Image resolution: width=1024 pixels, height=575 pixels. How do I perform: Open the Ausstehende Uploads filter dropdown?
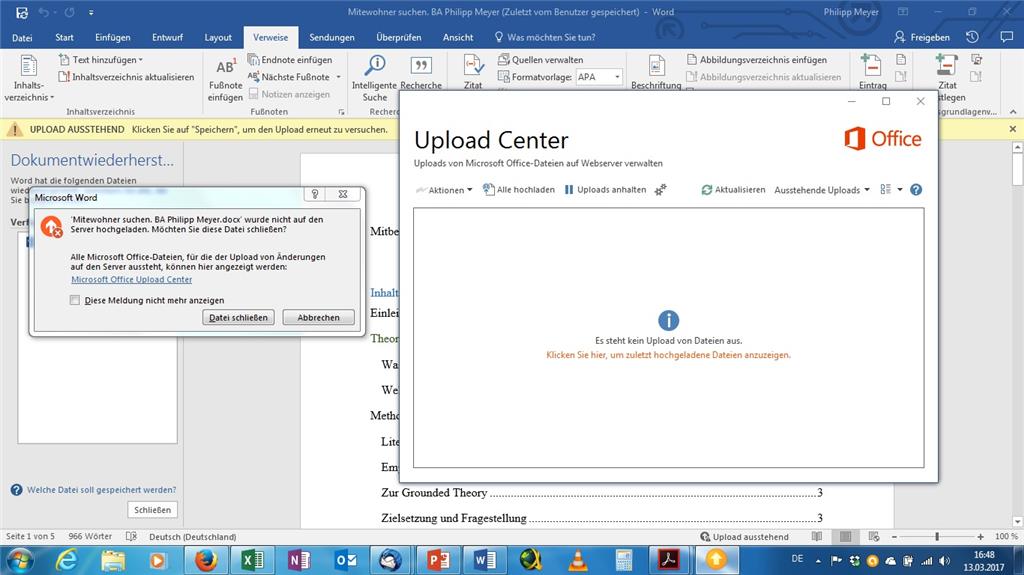point(822,190)
